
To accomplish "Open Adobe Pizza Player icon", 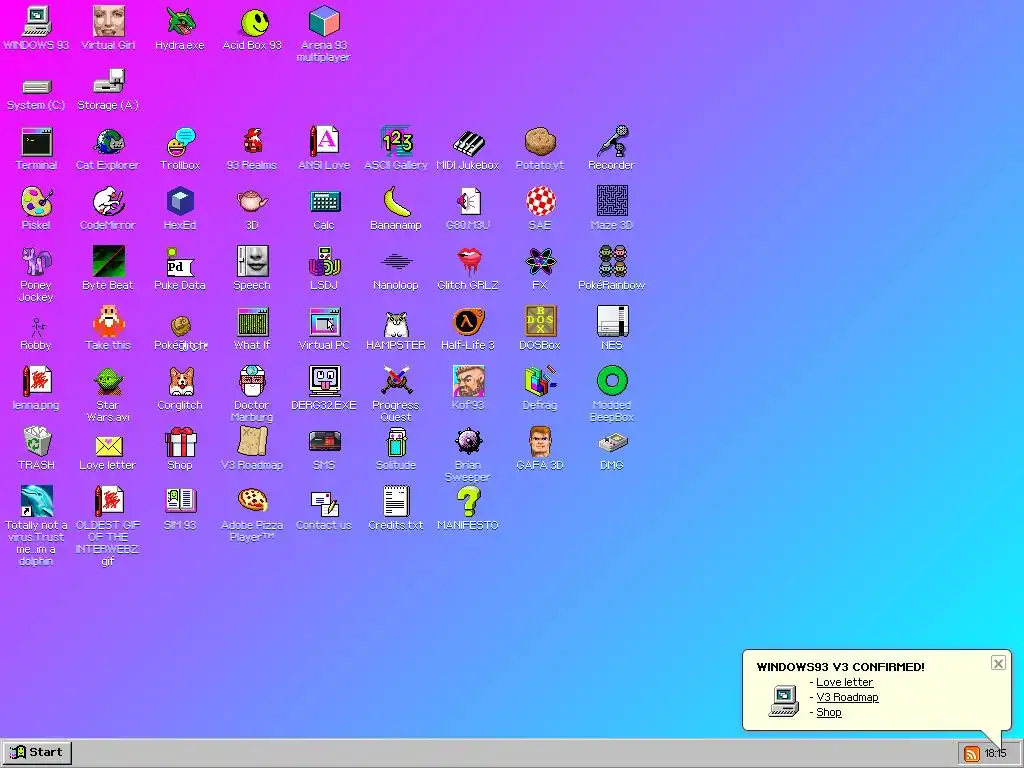I will coord(252,501).
